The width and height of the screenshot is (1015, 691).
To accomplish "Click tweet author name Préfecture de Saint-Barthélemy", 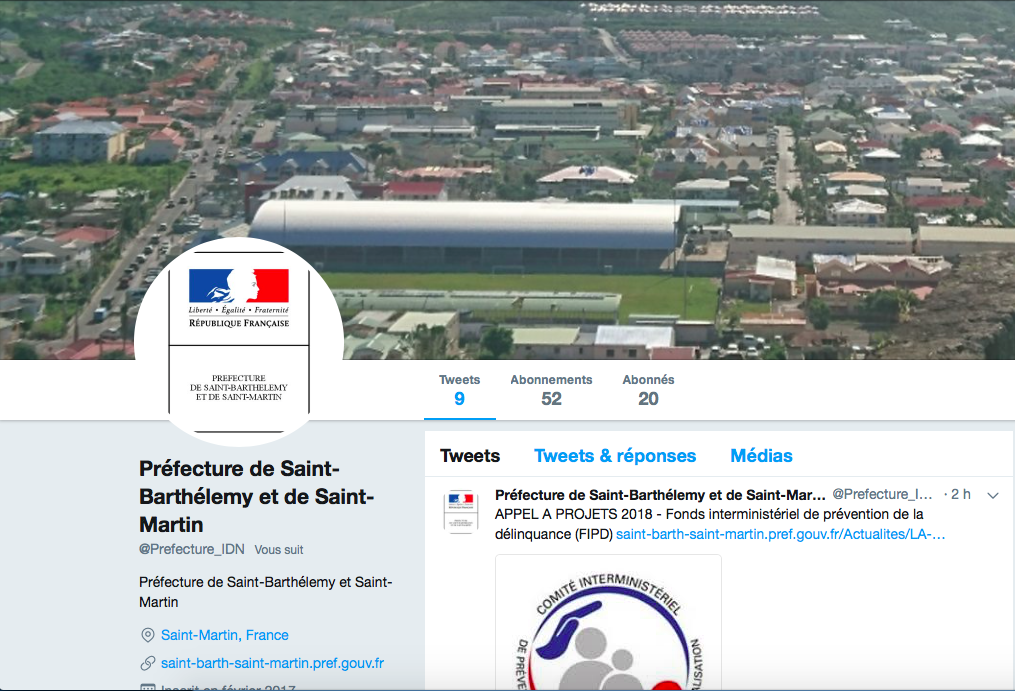I will click(x=660, y=495).
